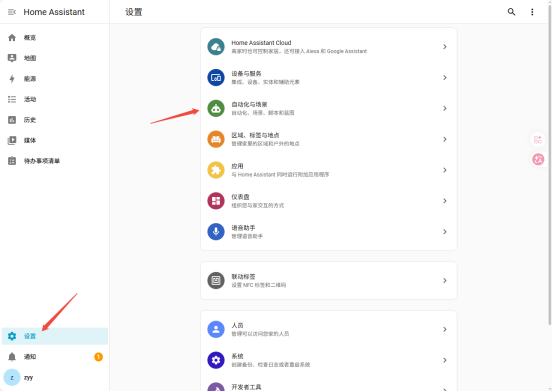Click the dashboard grid icon
Viewport: 552px width, 391px height.
point(216,201)
